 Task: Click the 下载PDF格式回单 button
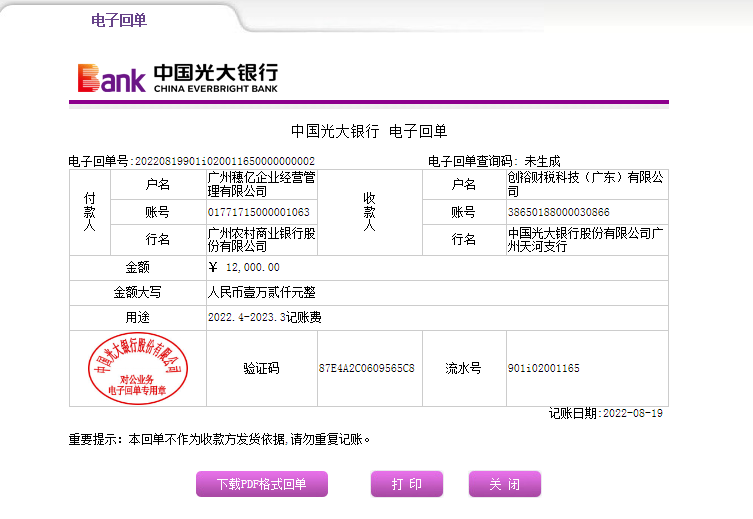(262, 484)
